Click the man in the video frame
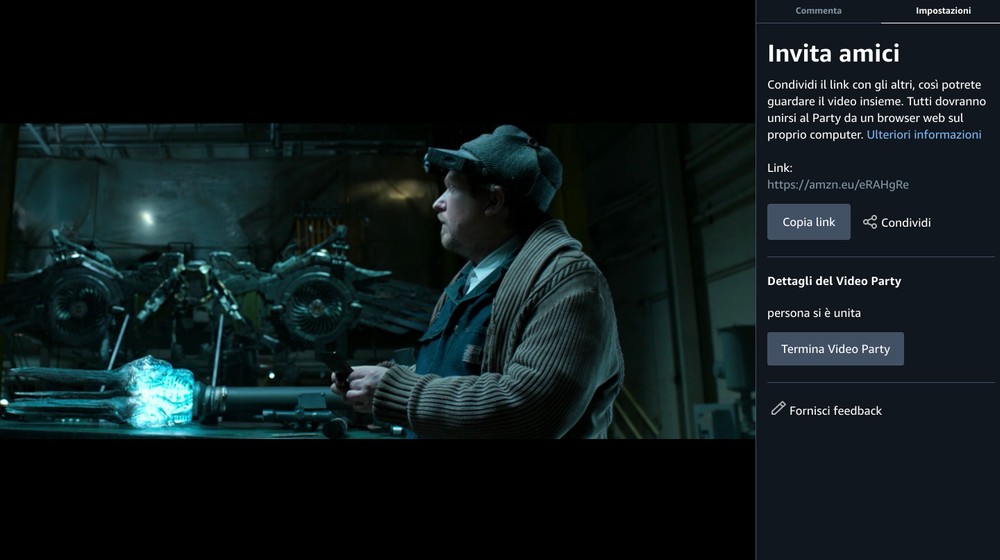Viewport: 1000px width, 560px height. tap(500, 290)
